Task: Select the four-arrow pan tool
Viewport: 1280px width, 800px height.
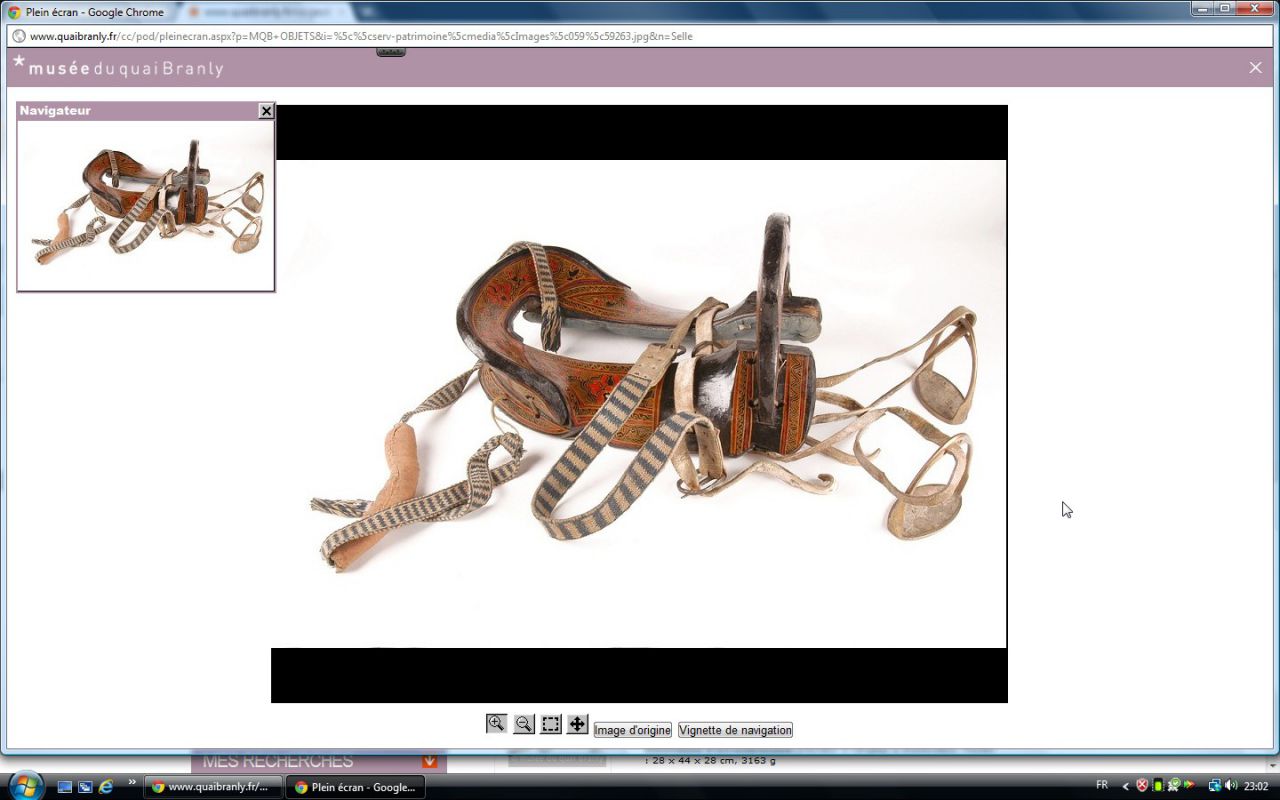Action: point(577,724)
